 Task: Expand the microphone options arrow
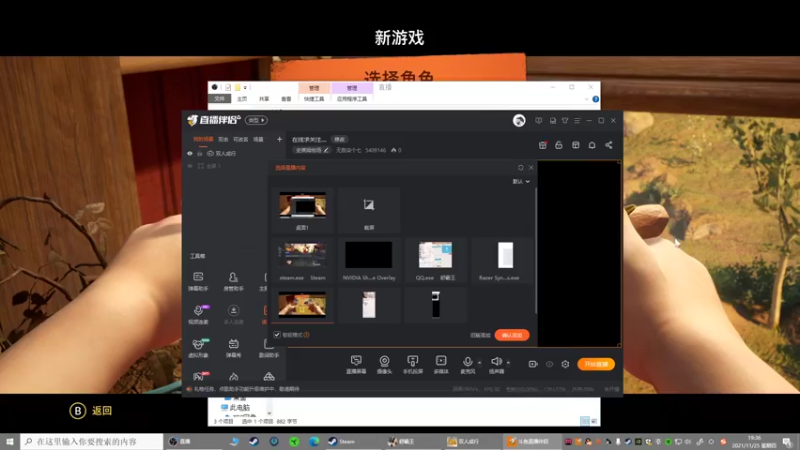pos(479,362)
